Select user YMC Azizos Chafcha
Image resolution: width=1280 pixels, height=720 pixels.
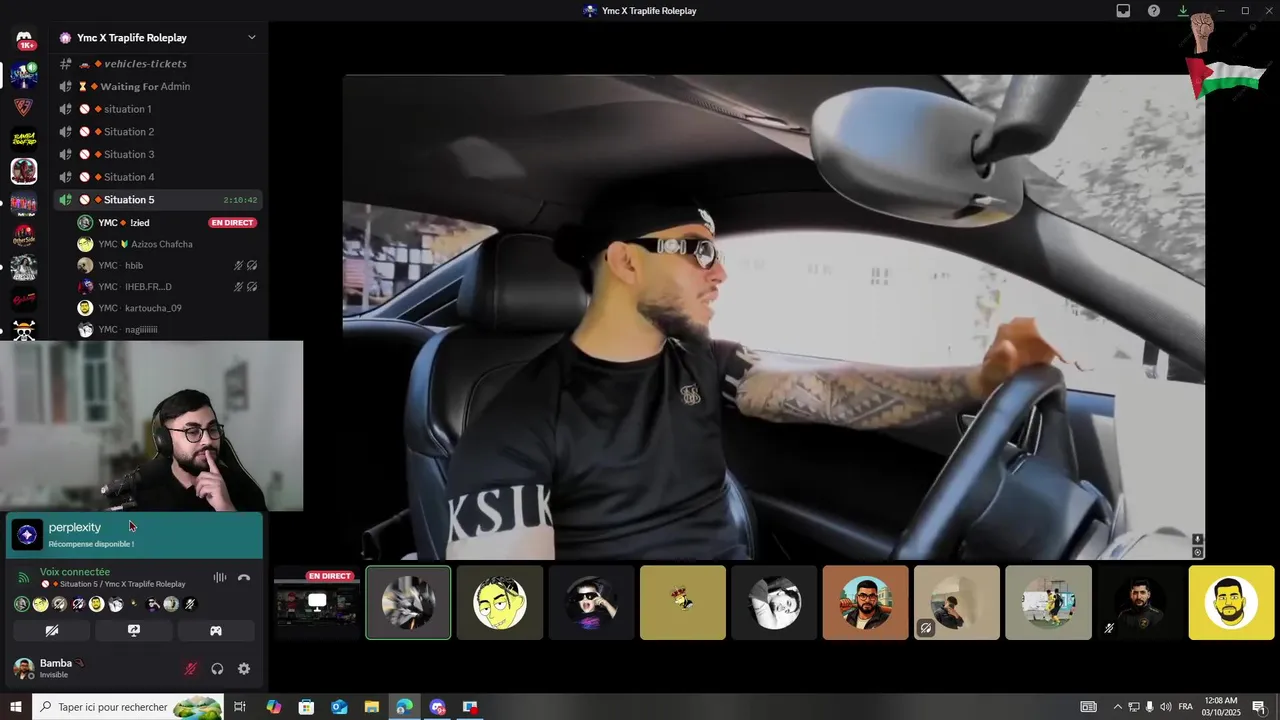click(167, 244)
